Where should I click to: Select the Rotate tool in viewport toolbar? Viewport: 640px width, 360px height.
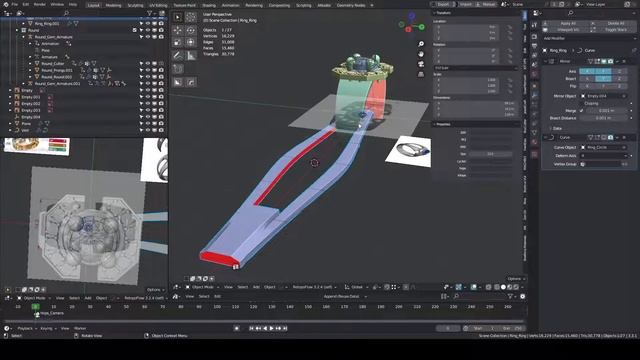(191, 30)
